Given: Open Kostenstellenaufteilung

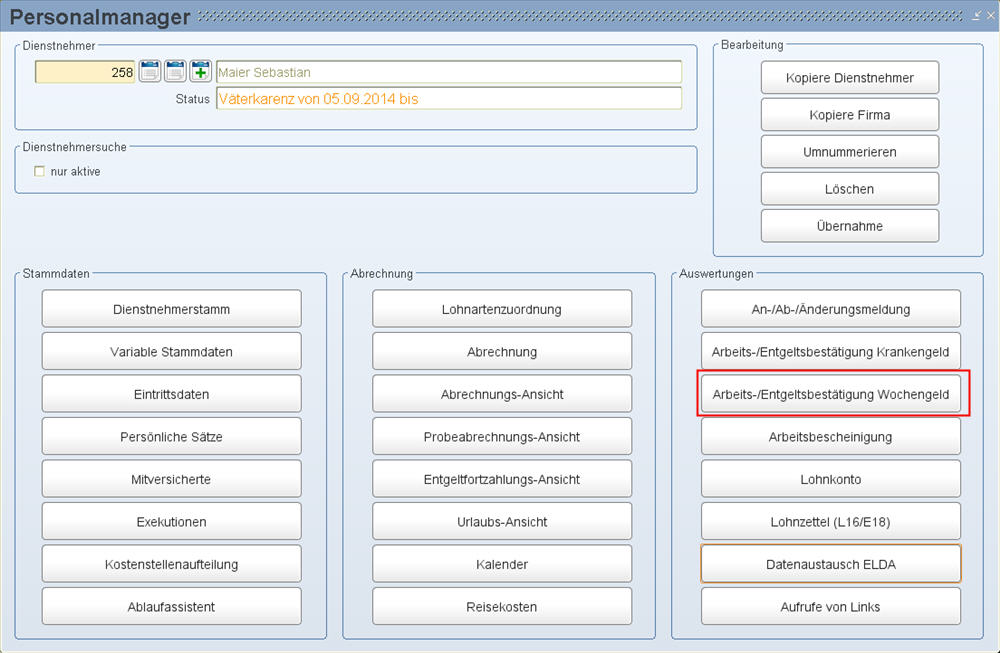Looking at the screenshot, I should tap(172, 564).
